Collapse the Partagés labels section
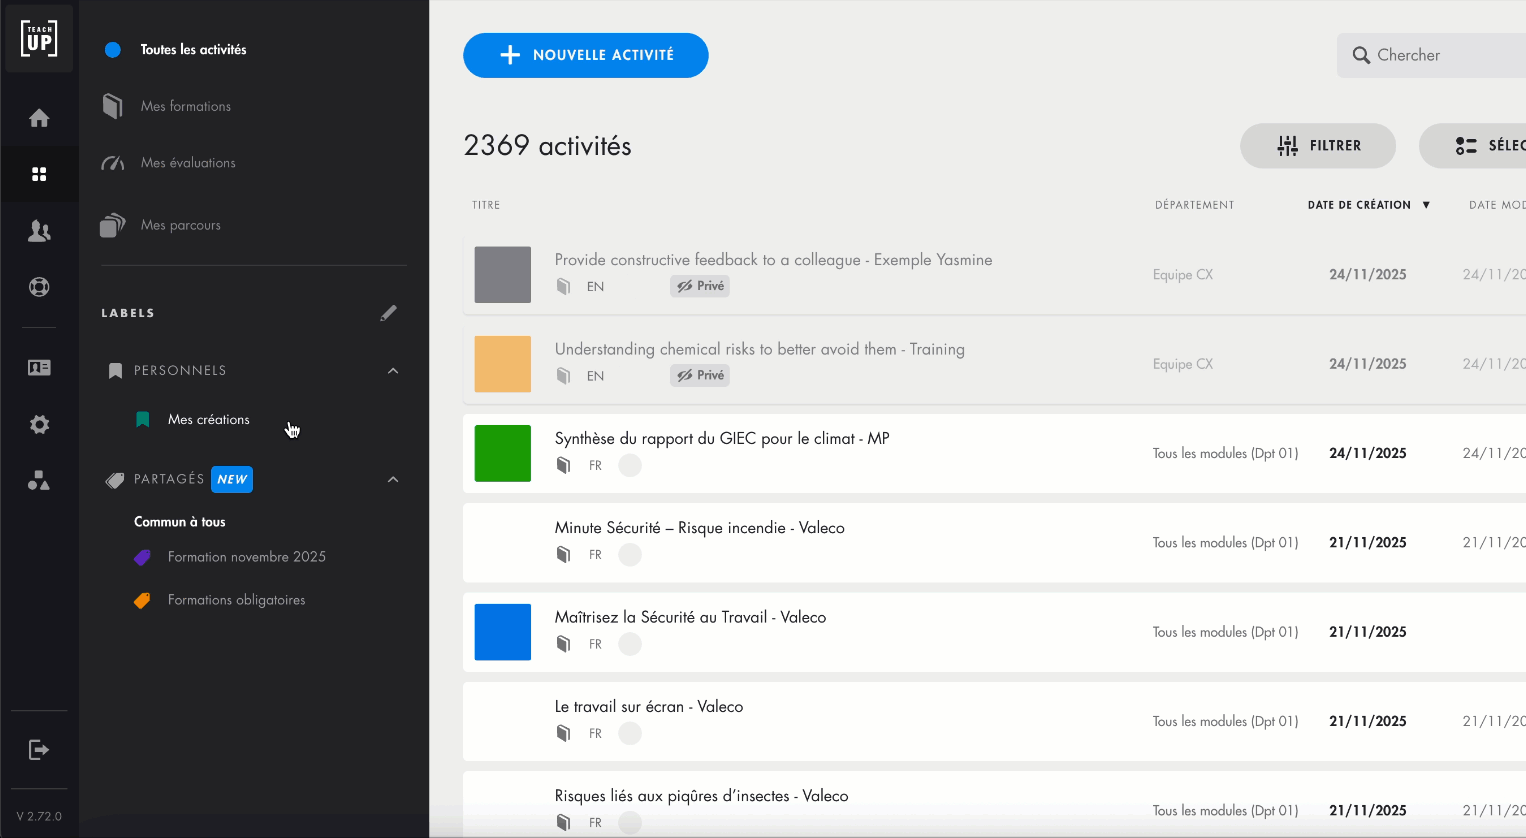The image size is (1526, 838). (393, 480)
